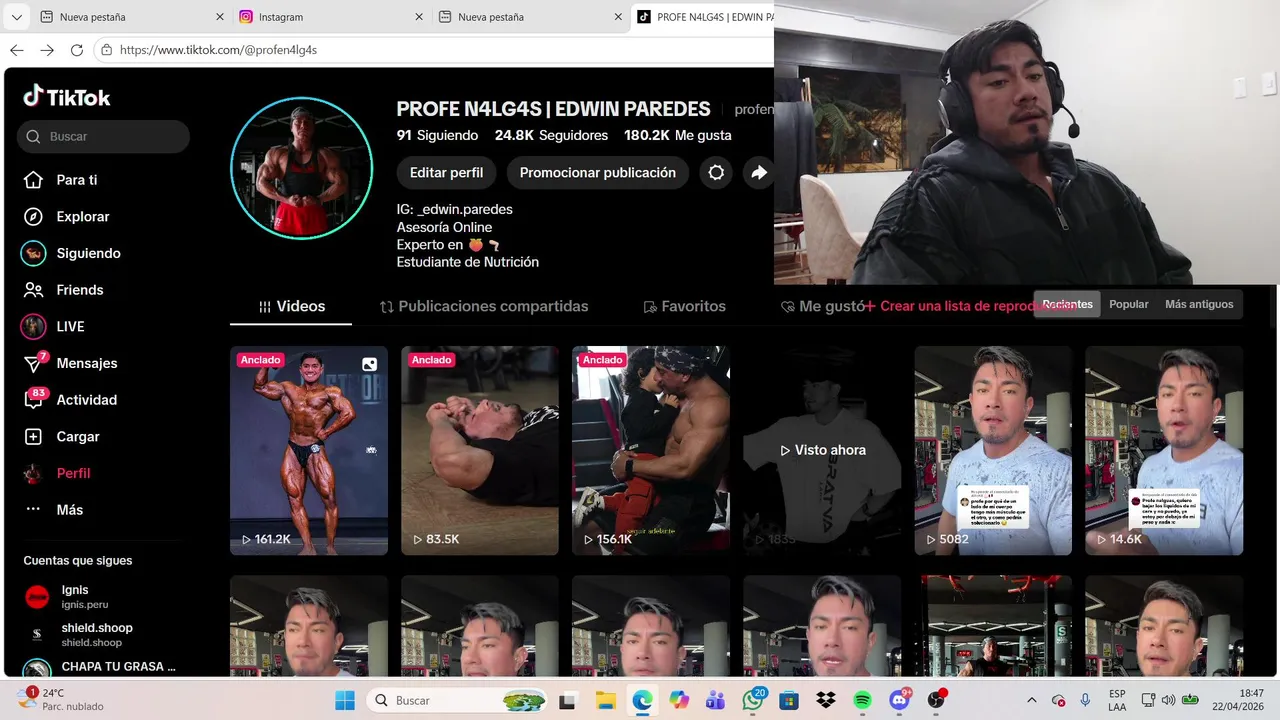The height and width of the screenshot is (720, 1280).
Task: Switch to Publicaciones compartidas tab
Action: (484, 307)
